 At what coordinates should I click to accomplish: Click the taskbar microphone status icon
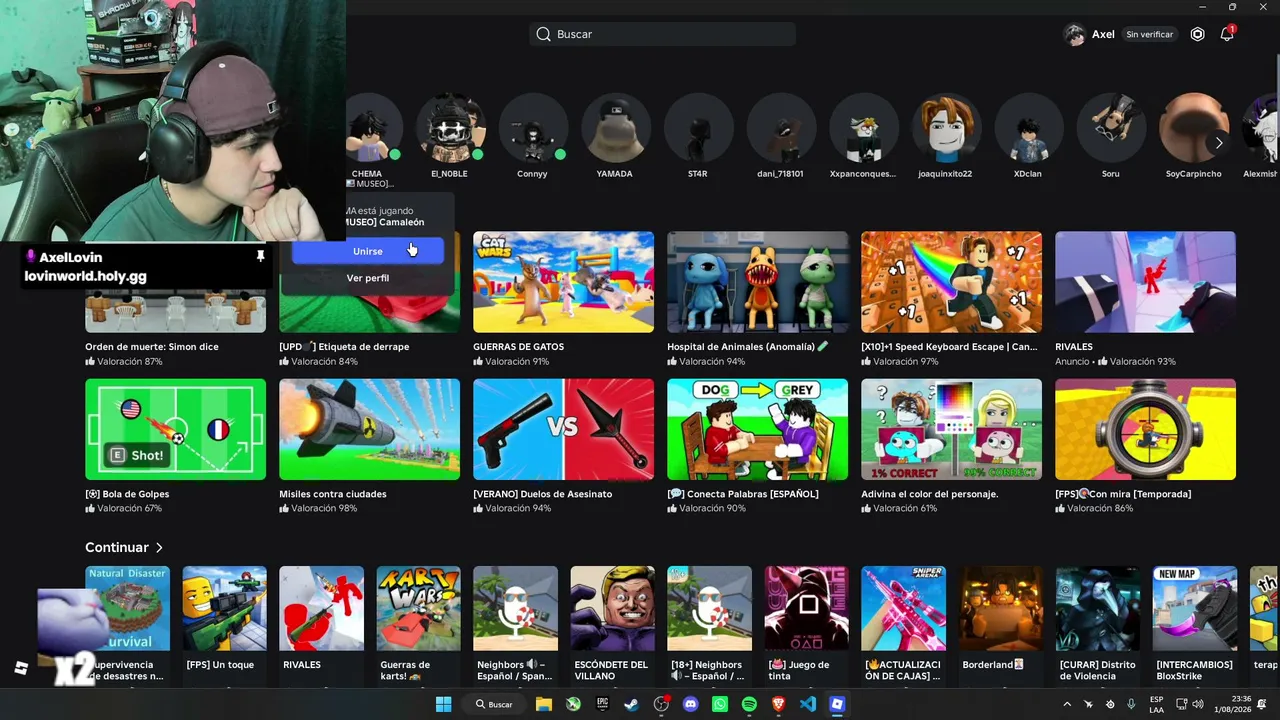point(1132,704)
